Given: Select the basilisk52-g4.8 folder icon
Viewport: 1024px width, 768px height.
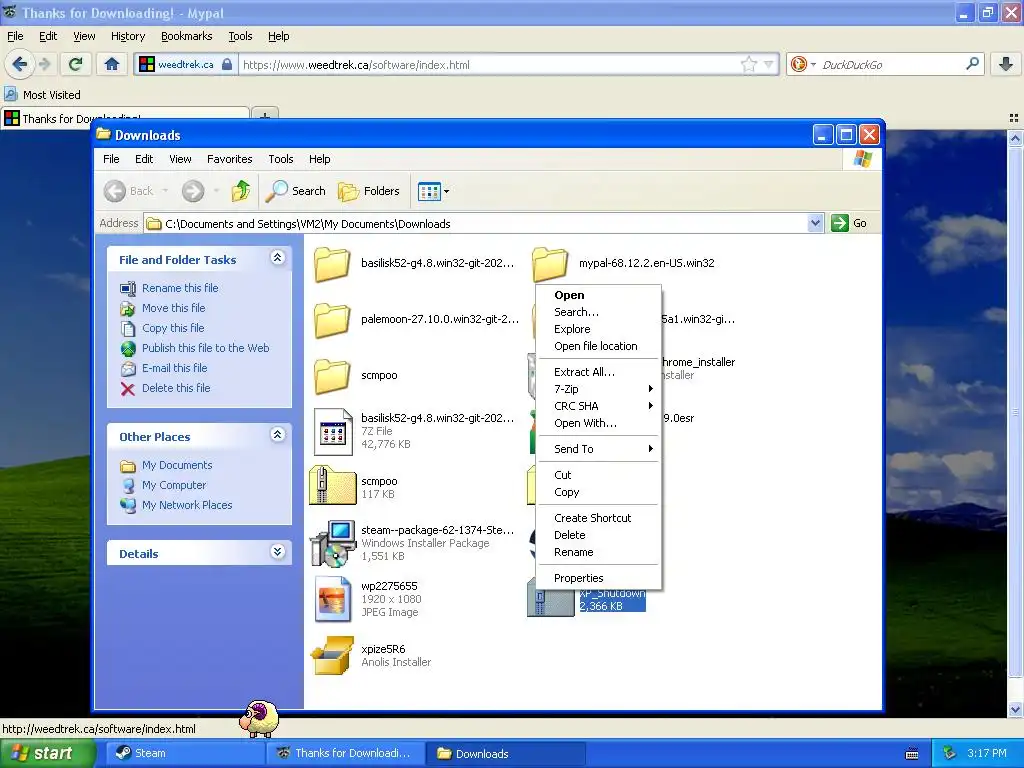Looking at the screenshot, I should (x=332, y=263).
